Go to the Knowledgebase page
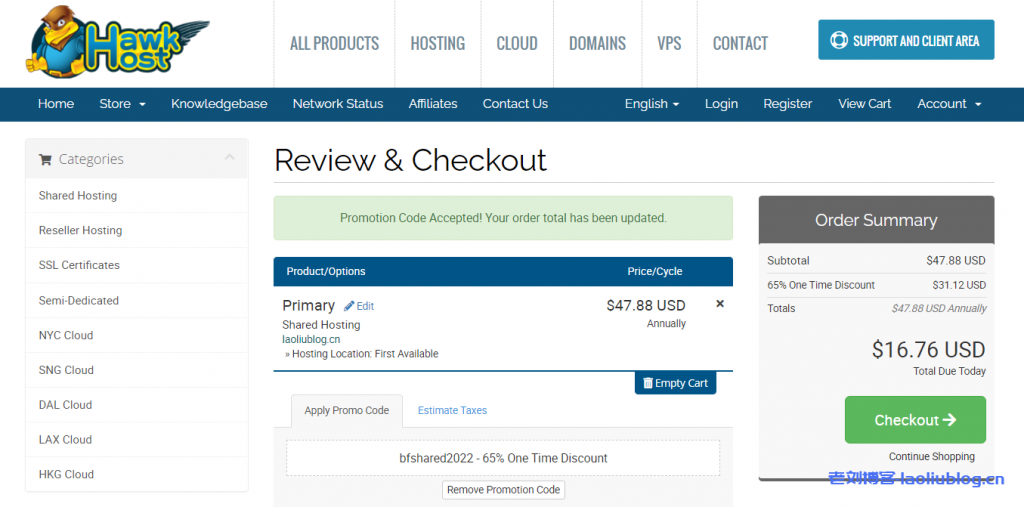1024x507 pixels. pyautogui.click(x=219, y=104)
